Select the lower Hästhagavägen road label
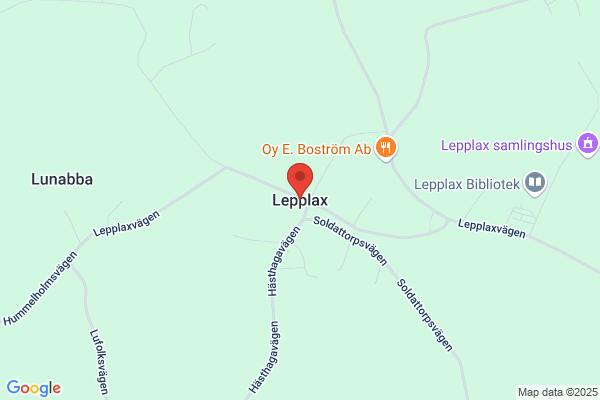Screen dimensions: 600x400 [264, 357]
